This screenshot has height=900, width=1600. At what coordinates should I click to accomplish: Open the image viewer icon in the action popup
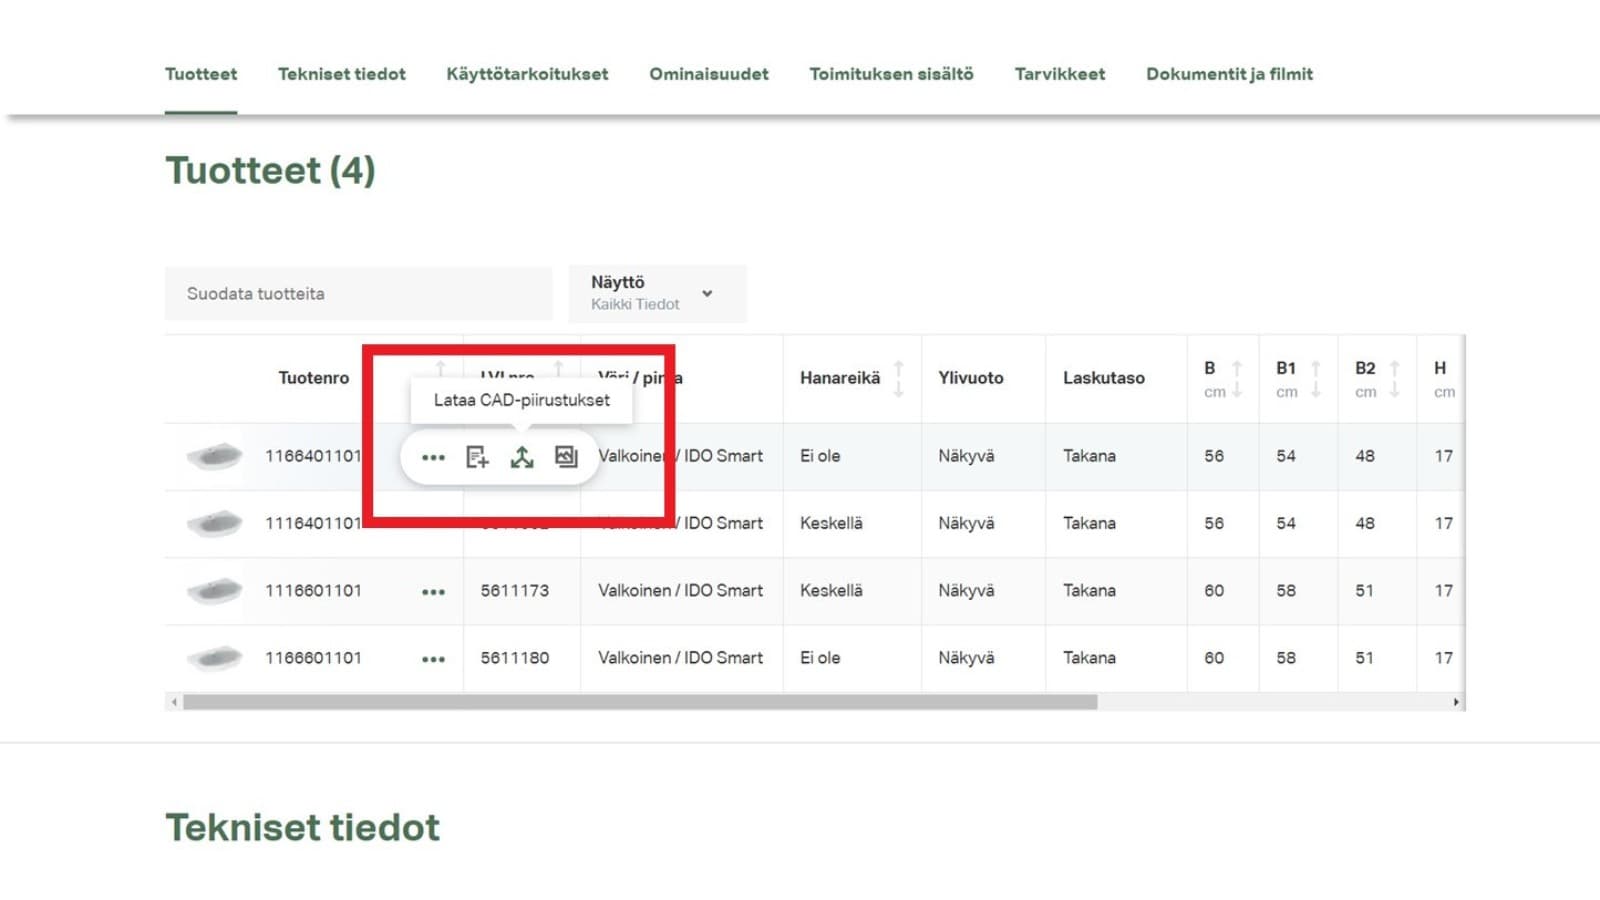(x=565, y=457)
